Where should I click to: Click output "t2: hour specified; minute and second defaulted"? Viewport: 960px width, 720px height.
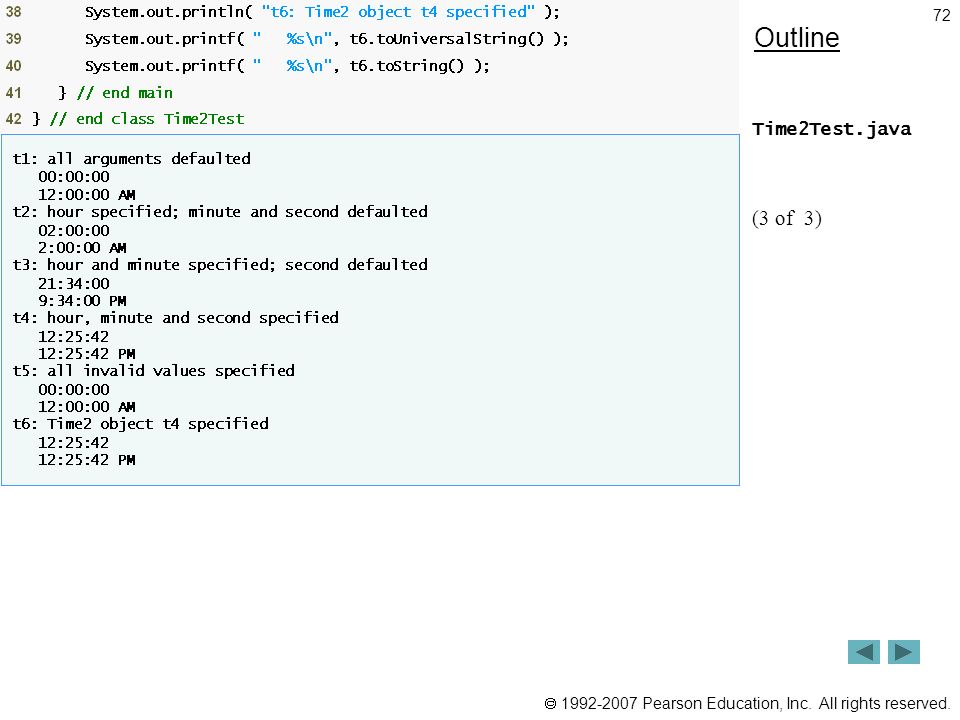[x=220, y=212]
